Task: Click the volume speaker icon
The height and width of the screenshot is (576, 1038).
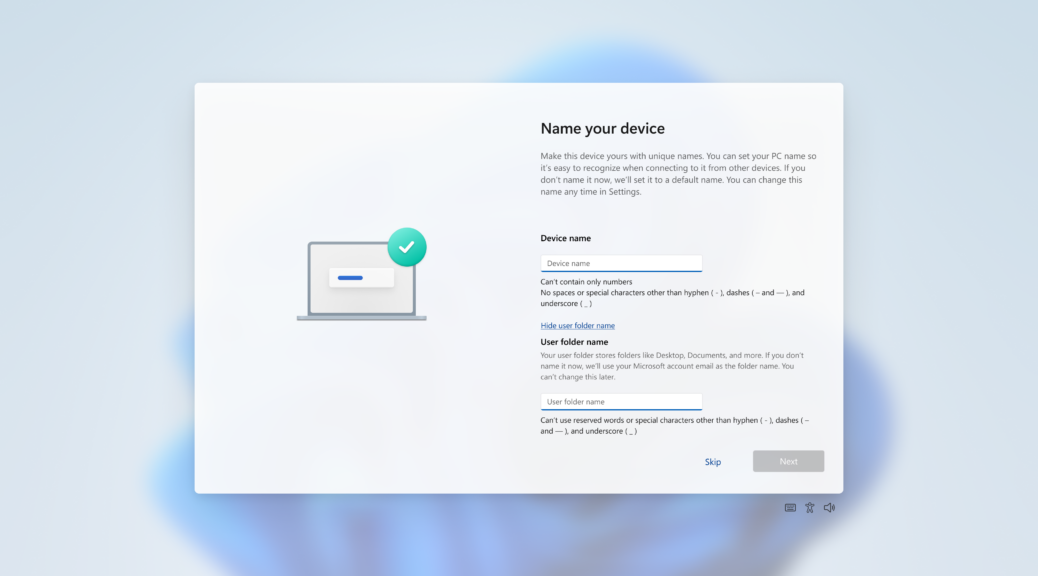Action: click(x=829, y=508)
